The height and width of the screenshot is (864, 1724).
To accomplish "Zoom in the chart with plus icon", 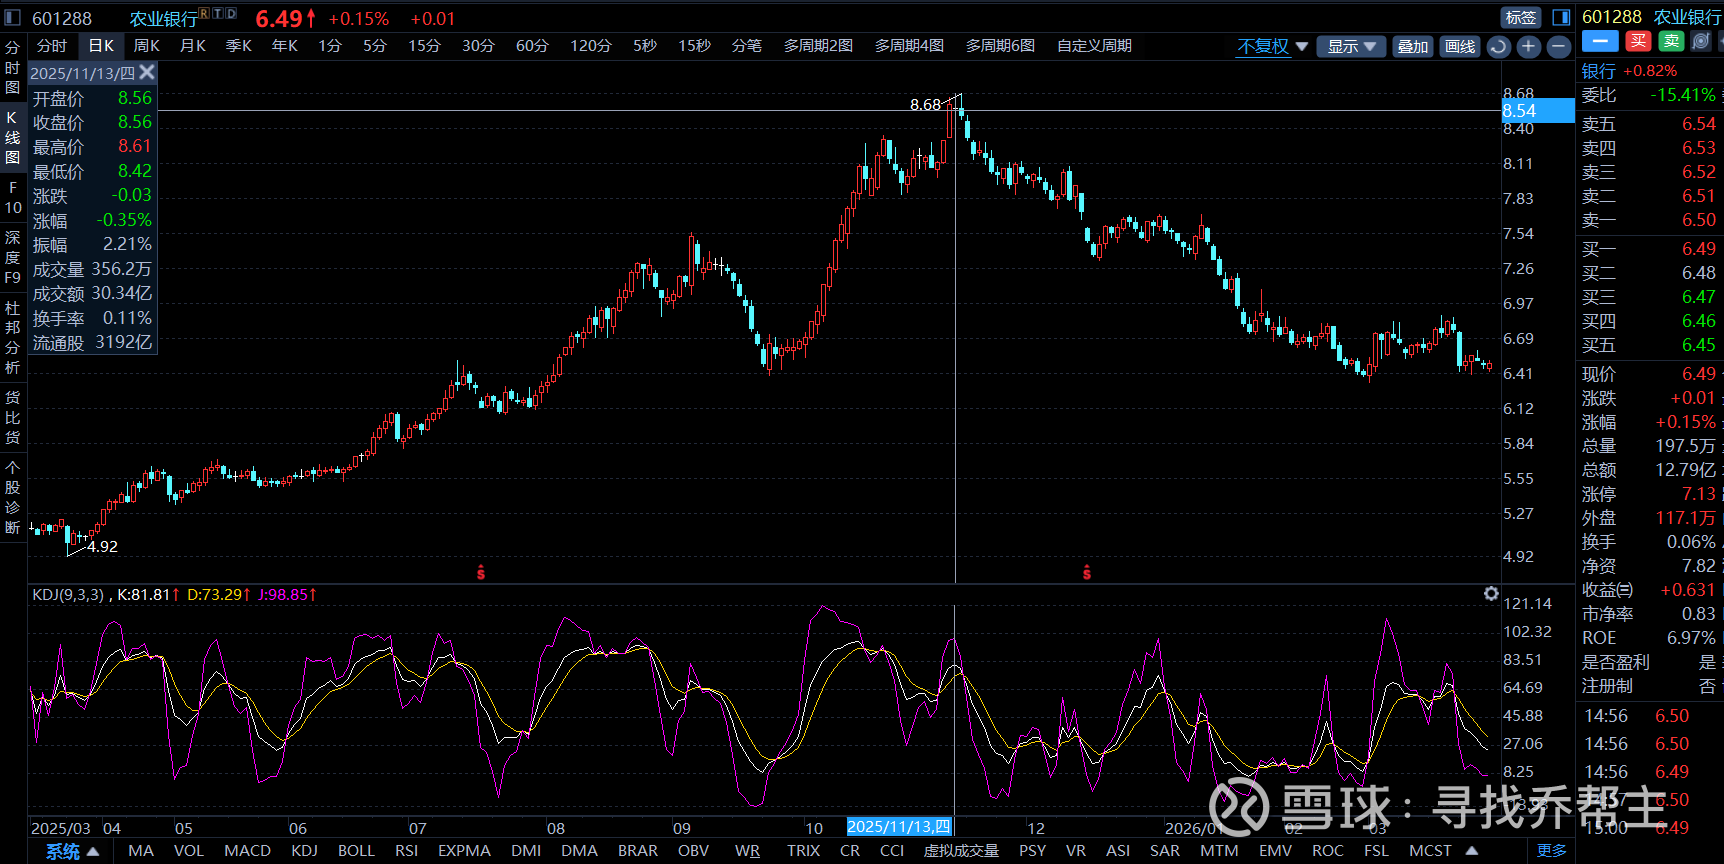I will coord(1528,47).
